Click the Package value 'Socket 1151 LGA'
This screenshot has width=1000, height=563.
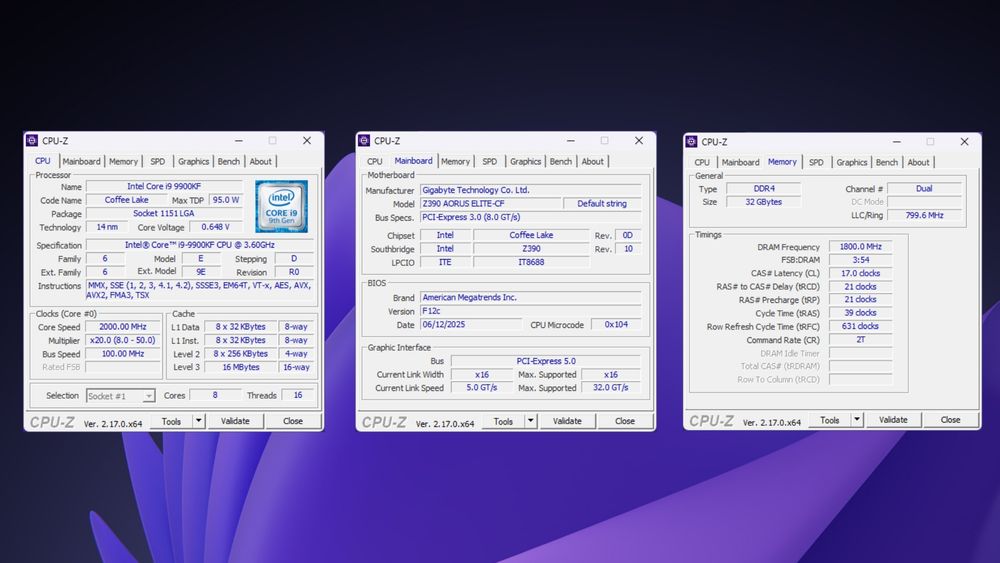click(x=164, y=213)
